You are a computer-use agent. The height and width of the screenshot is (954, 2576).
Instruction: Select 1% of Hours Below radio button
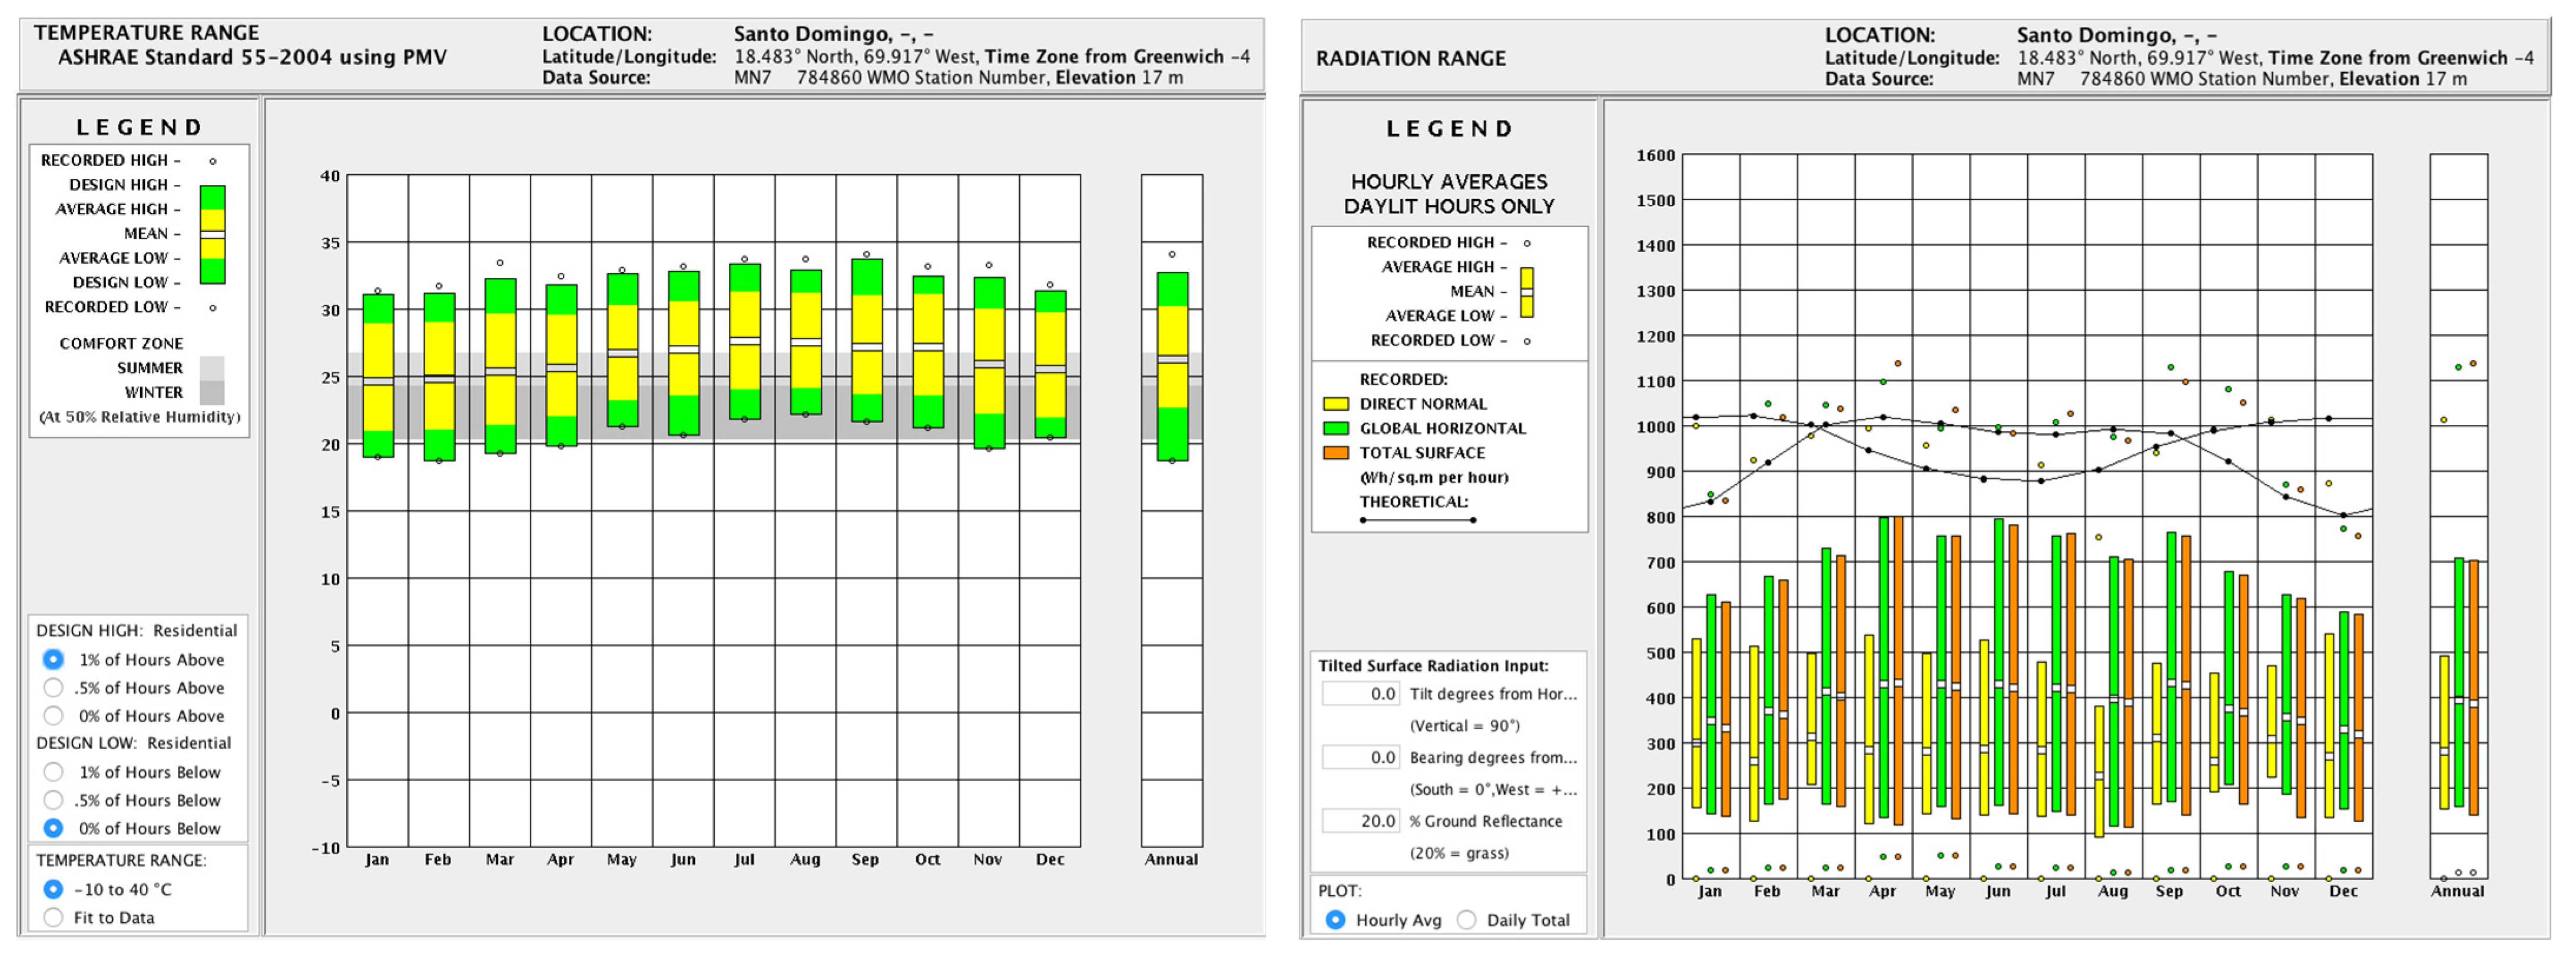[x=54, y=772]
